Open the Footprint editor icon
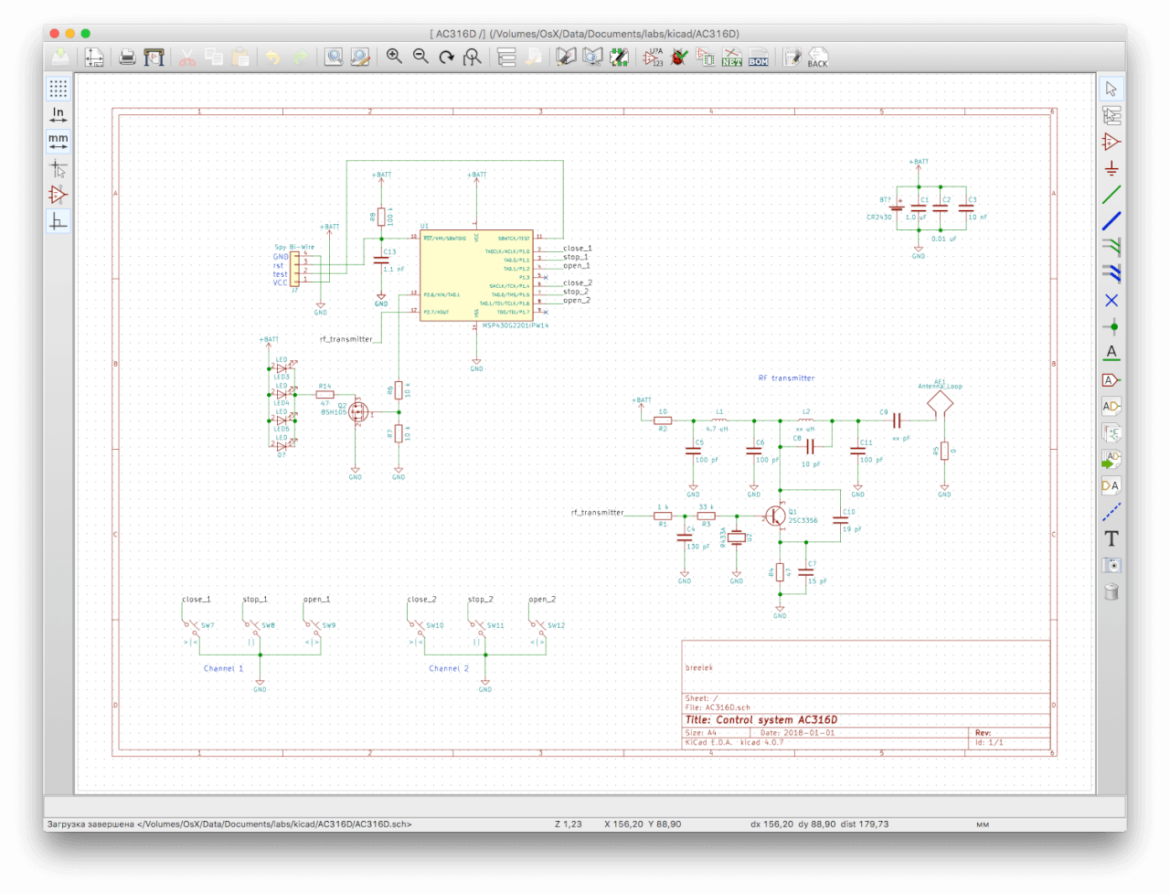 [619, 57]
